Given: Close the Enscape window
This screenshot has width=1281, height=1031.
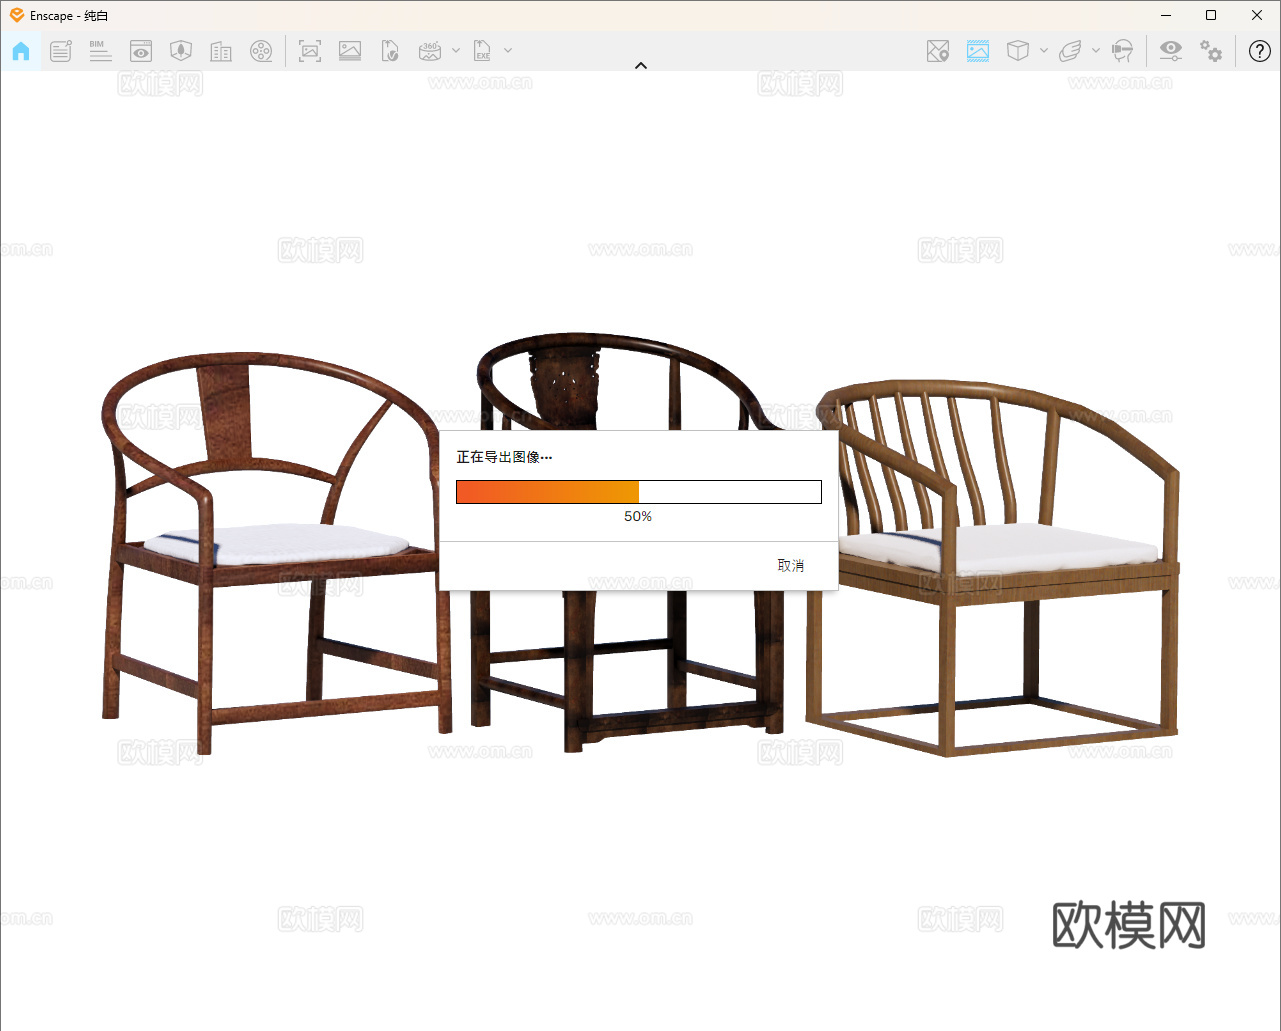Looking at the screenshot, I should (x=1257, y=15).
